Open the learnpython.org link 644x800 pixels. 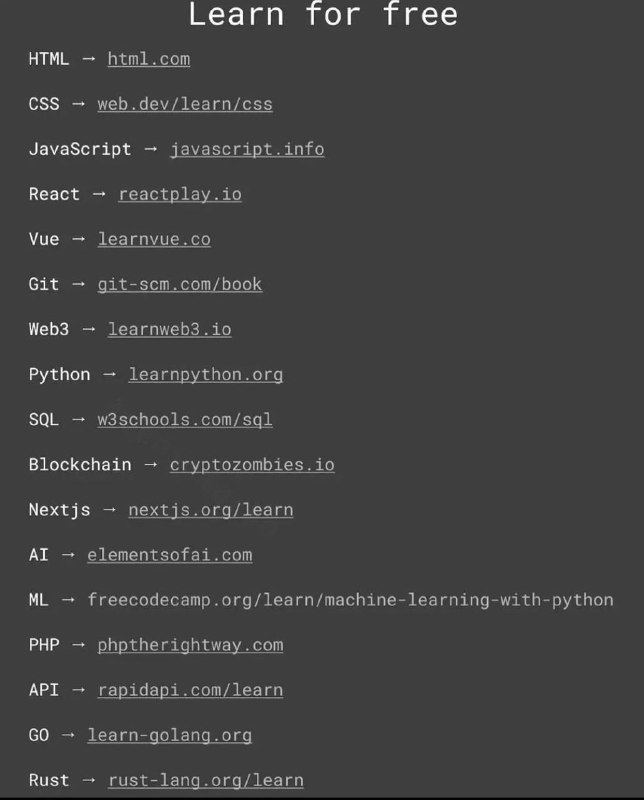point(206,375)
